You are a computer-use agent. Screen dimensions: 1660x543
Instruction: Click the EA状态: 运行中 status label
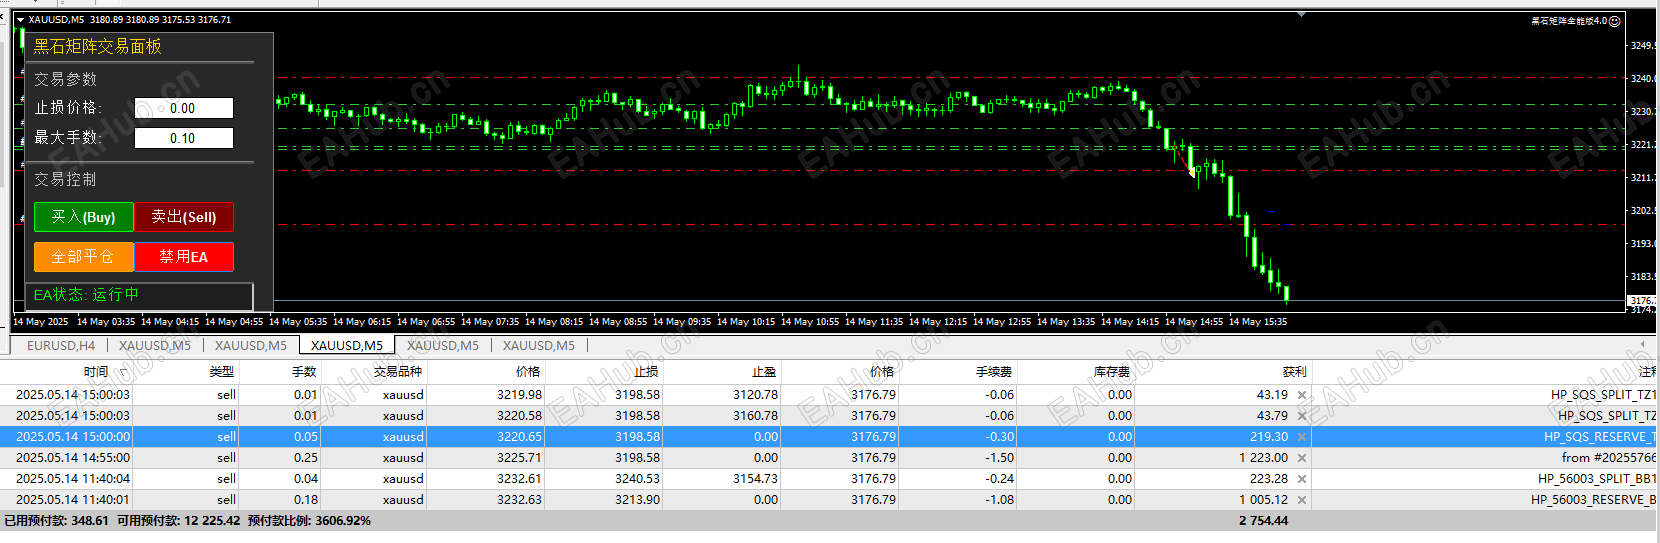point(86,295)
